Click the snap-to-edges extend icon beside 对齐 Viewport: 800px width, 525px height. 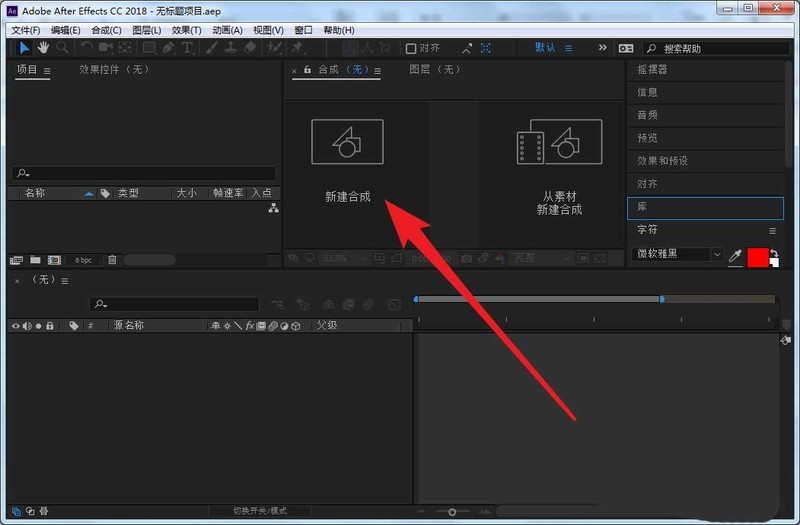pos(467,48)
